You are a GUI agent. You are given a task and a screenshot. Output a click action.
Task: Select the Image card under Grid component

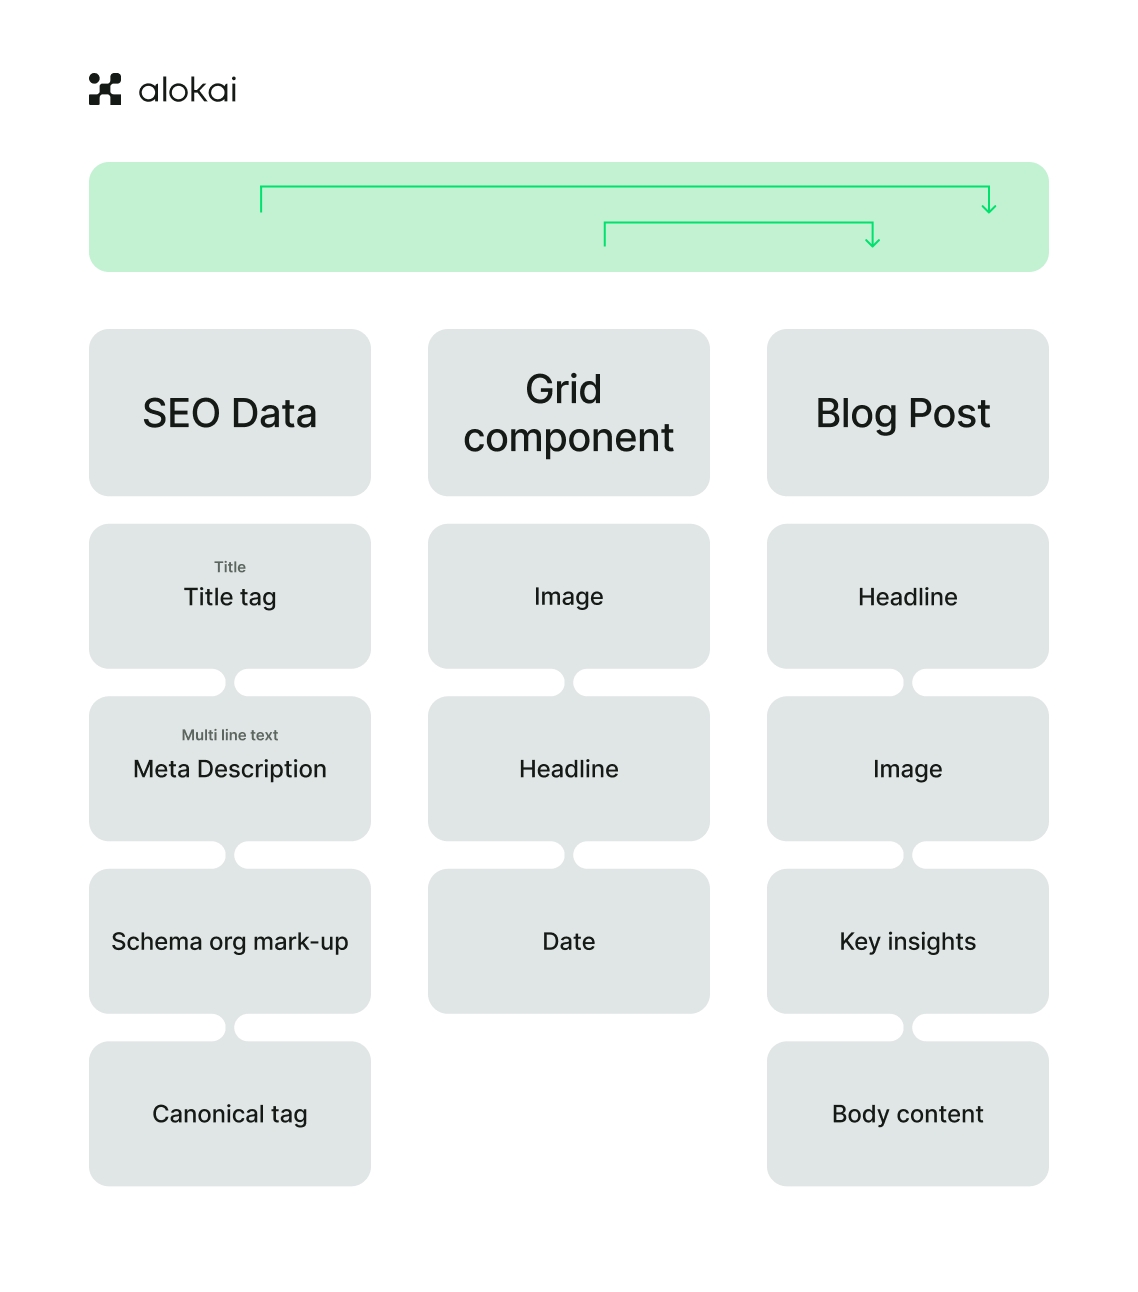(x=568, y=597)
